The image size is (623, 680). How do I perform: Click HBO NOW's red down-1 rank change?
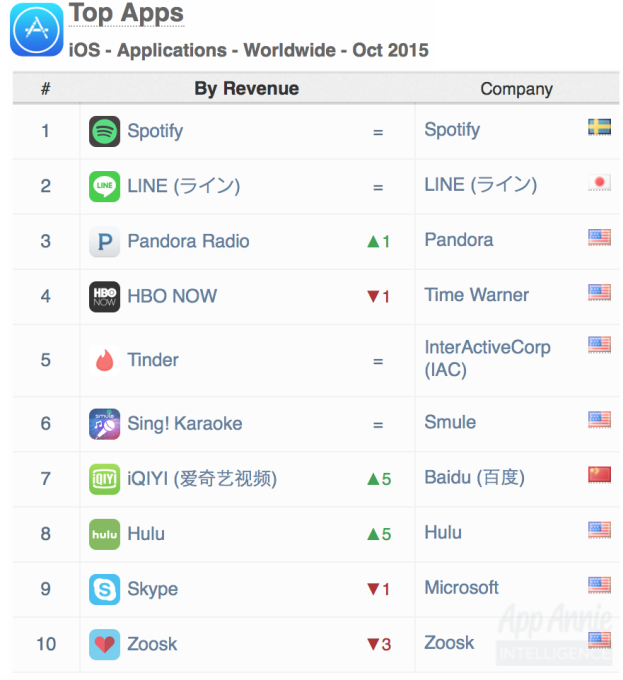(x=378, y=297)
